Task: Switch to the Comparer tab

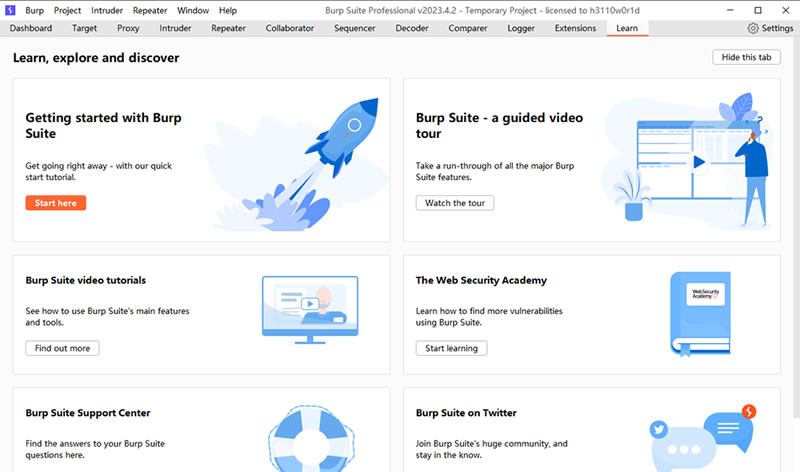Action: [468, 28]
